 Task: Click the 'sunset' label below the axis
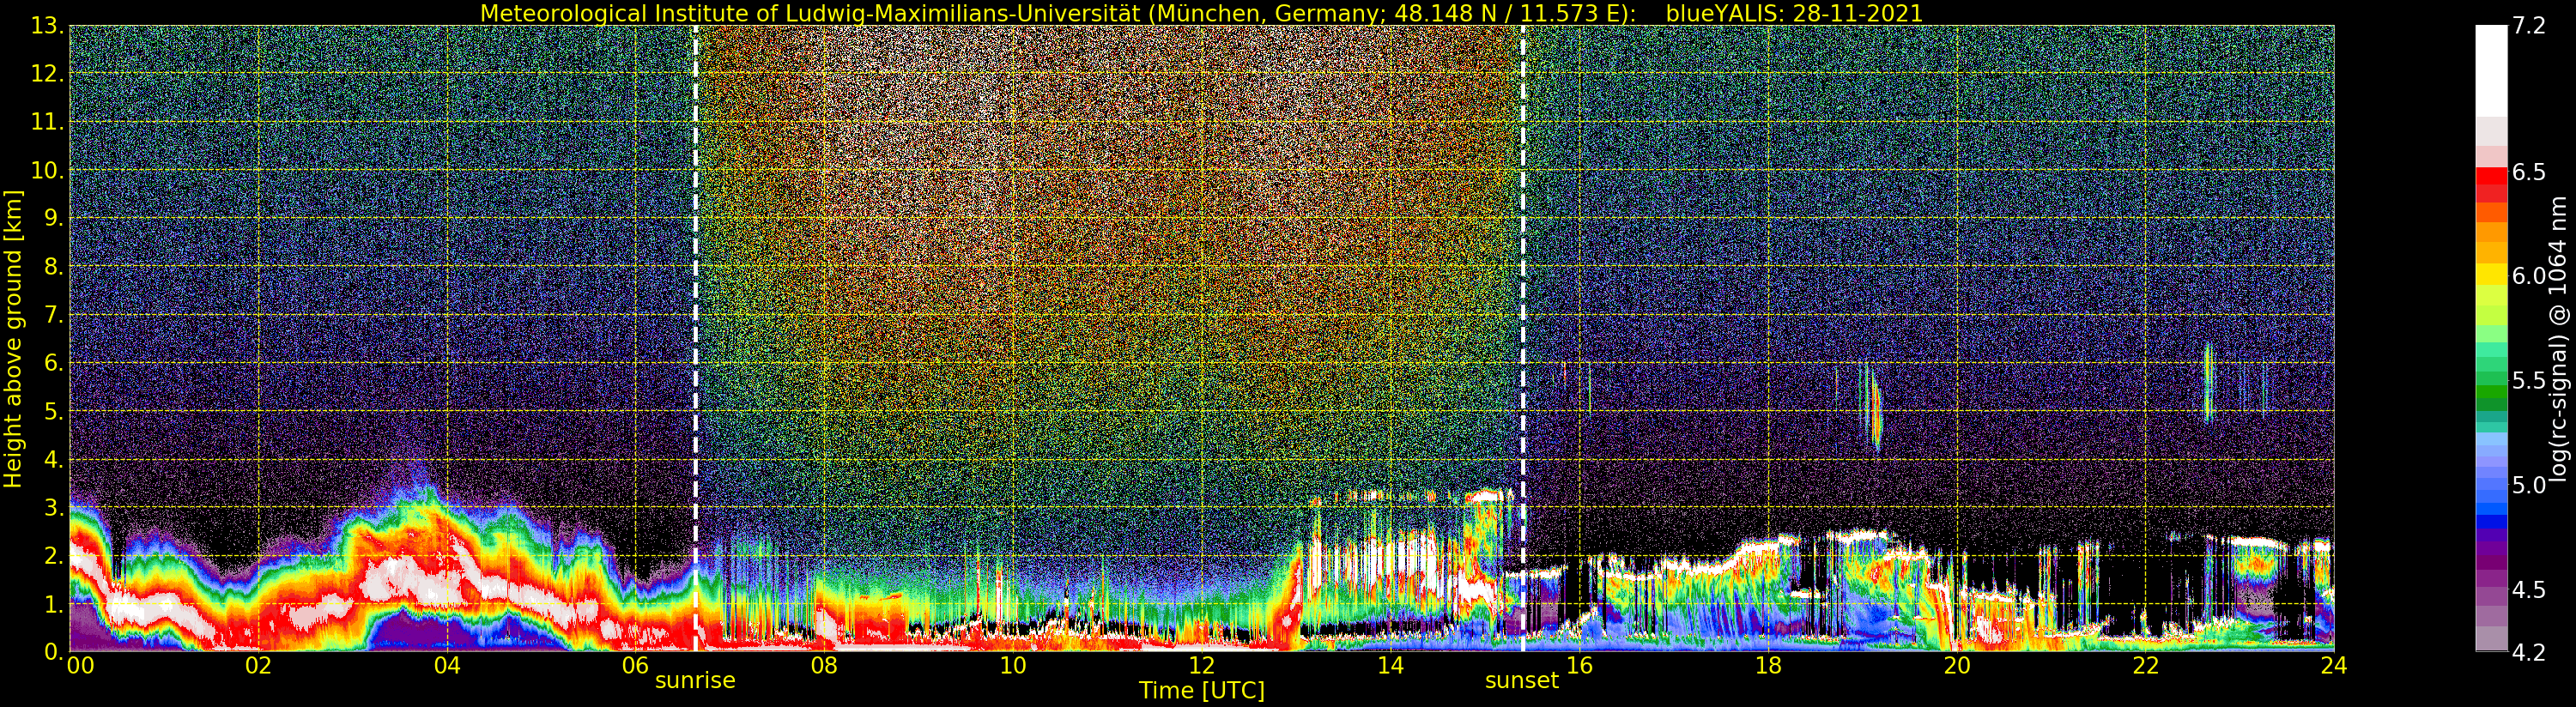click(1521, 681)
